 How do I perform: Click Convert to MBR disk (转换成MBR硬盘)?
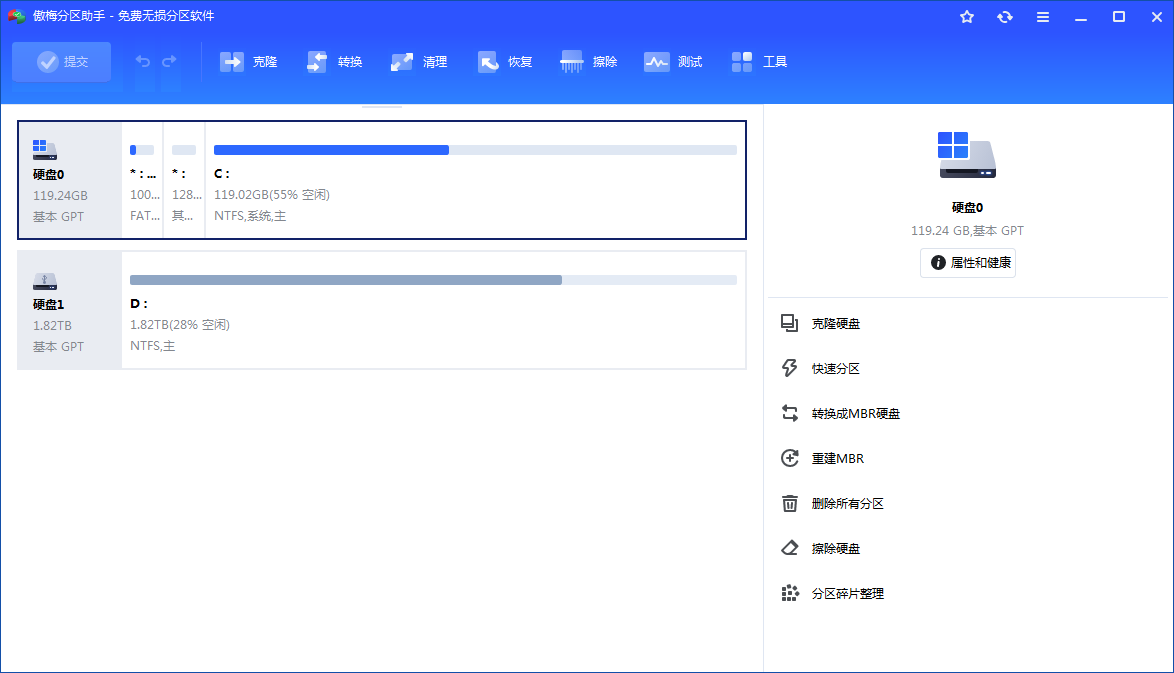pyautogui.click(x=855, y=413)
